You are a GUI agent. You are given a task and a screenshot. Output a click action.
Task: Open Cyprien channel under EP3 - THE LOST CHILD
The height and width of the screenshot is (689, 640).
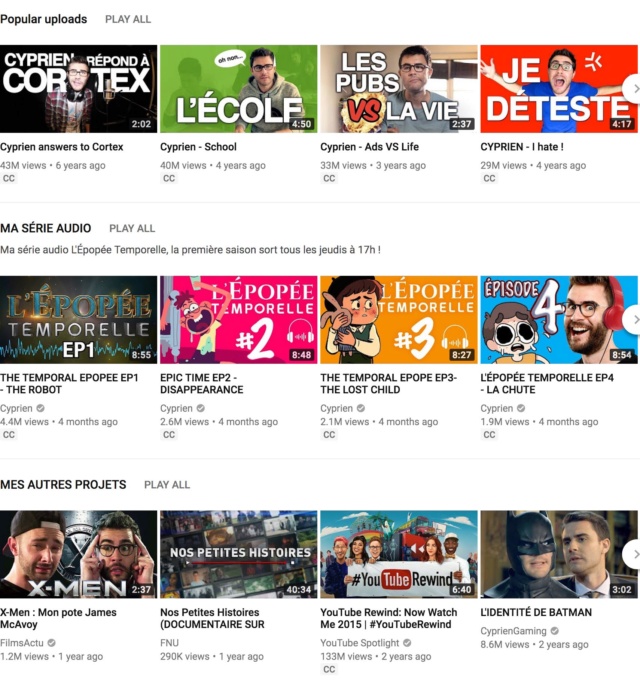336,408
